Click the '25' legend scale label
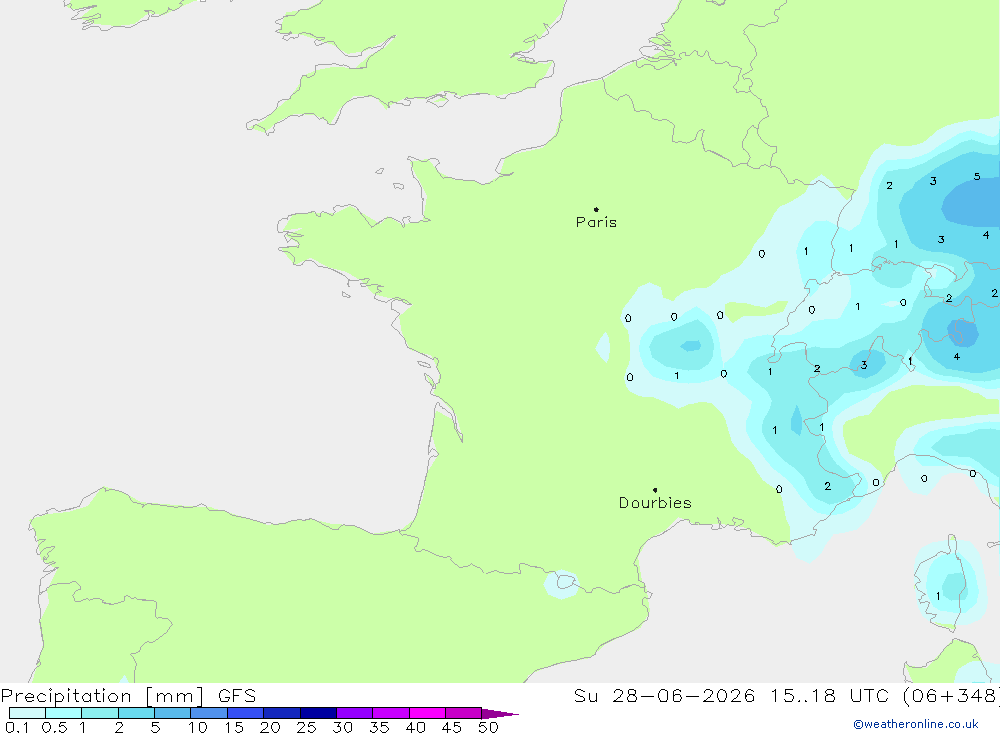The height and width of the screenshot is (733, 1000). click(306, 727)
